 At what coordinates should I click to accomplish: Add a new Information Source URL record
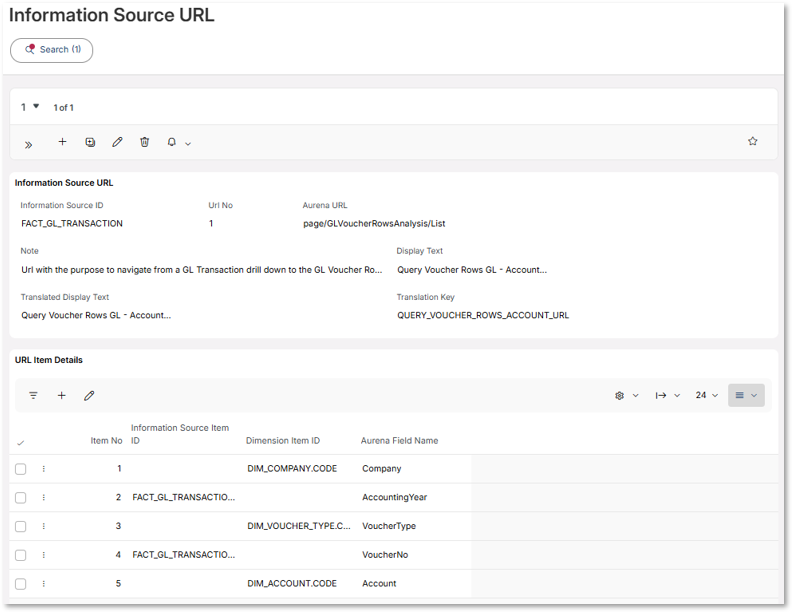coord(62,142)
